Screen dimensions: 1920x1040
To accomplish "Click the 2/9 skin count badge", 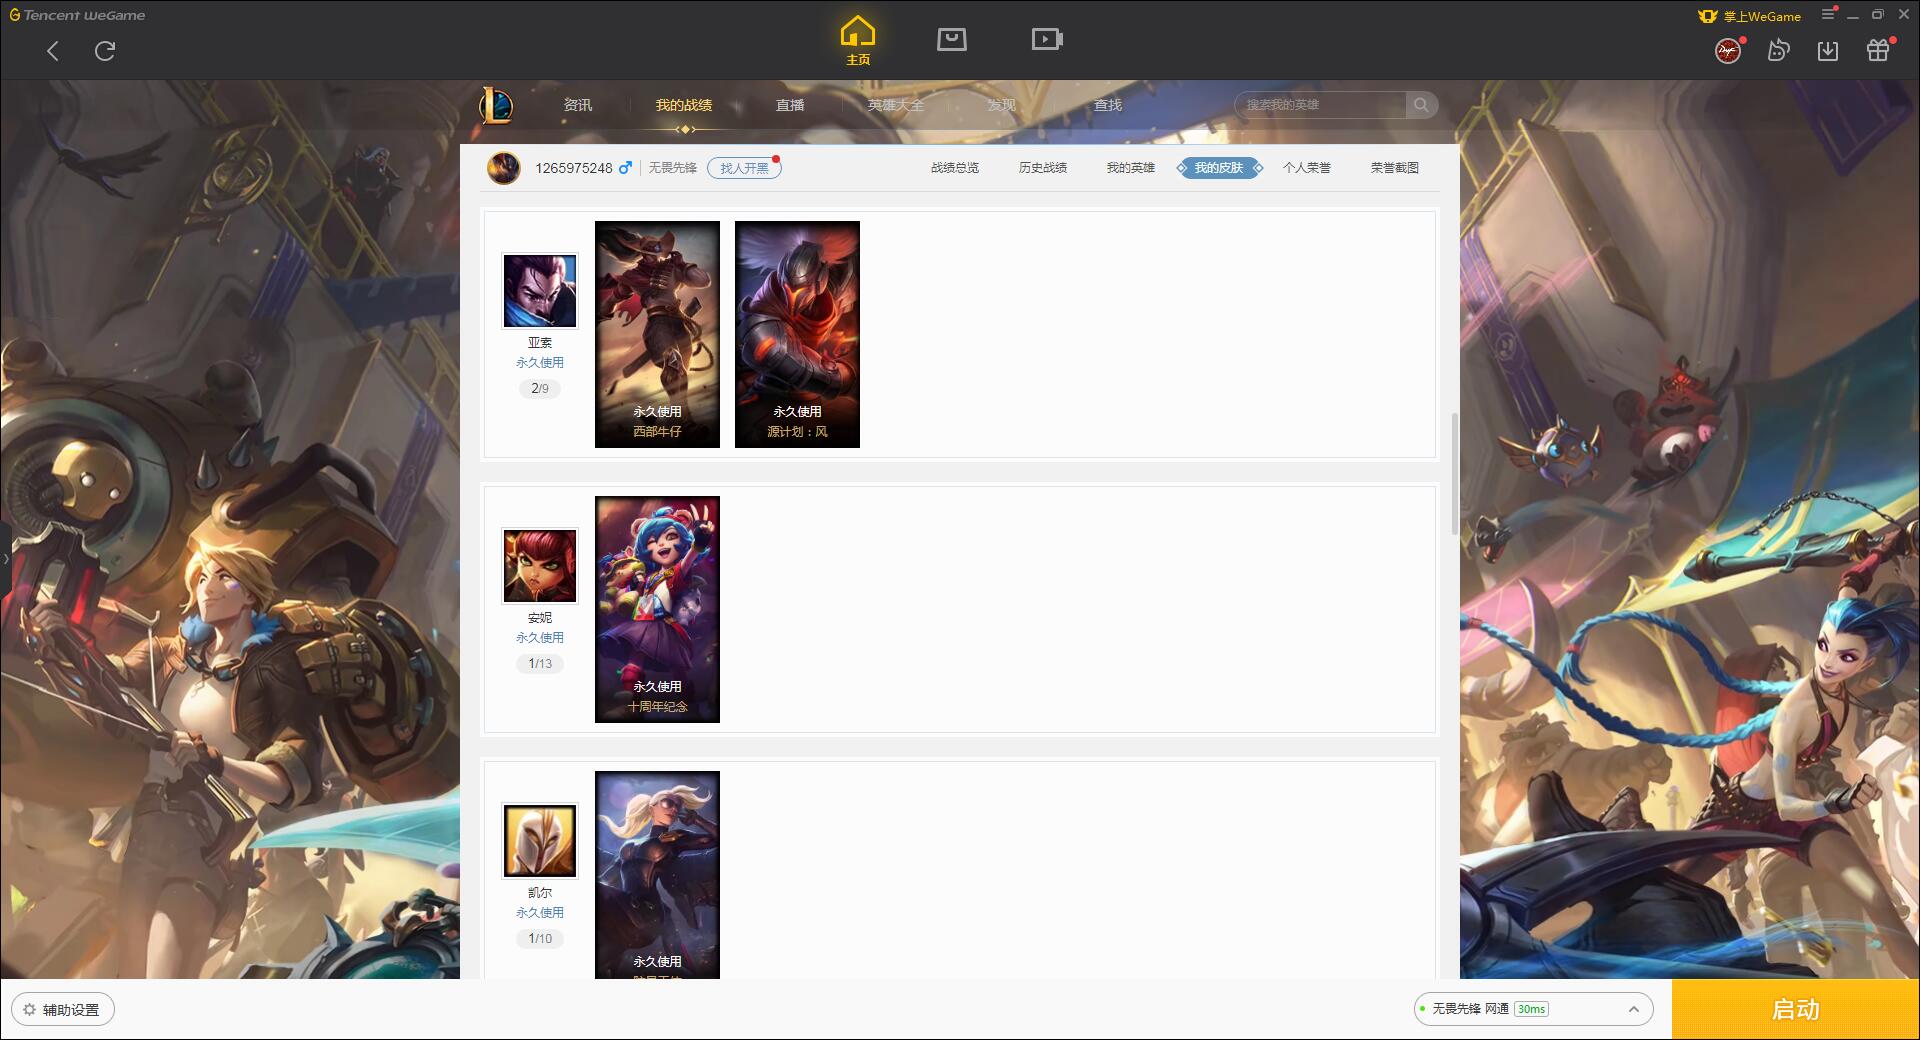I will click(540, 388).
